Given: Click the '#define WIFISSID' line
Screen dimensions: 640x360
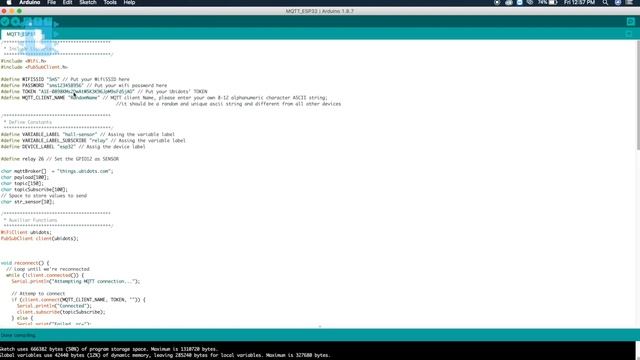Looking at the screenshot, I should tap(65, 79).
